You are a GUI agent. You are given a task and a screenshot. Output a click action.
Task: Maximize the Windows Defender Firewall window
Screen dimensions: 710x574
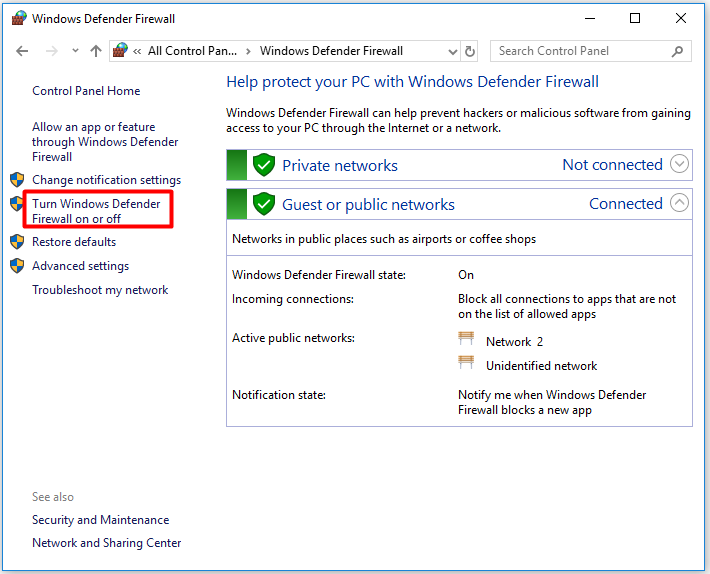(x=635, y=18)
